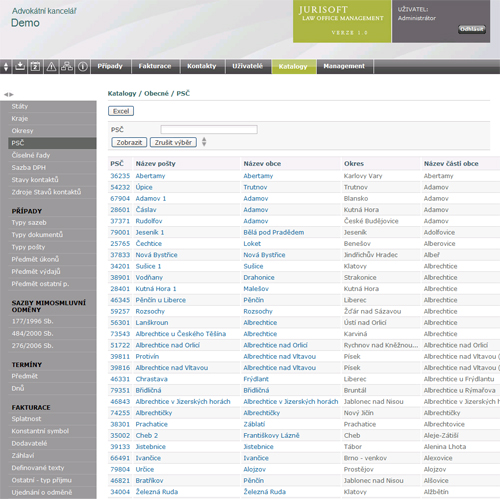This screenshot has height=499, width=500.
Task: Open the organization chart icon
Action: pyautogui.click(x=67, y=67)
